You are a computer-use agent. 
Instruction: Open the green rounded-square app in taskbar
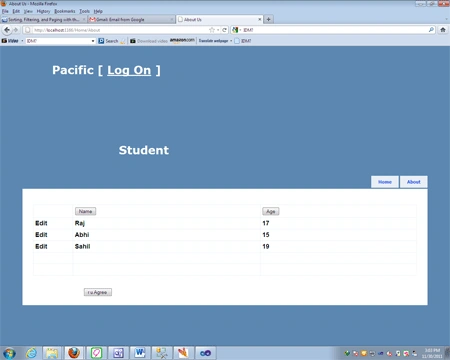96,353
